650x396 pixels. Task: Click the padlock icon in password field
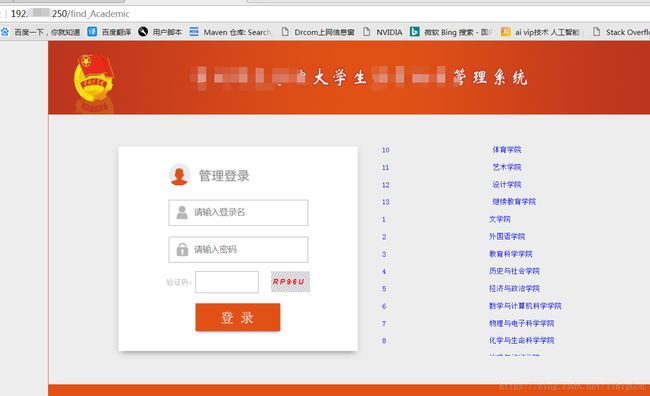pyautogui.click(x=182, y=249)
